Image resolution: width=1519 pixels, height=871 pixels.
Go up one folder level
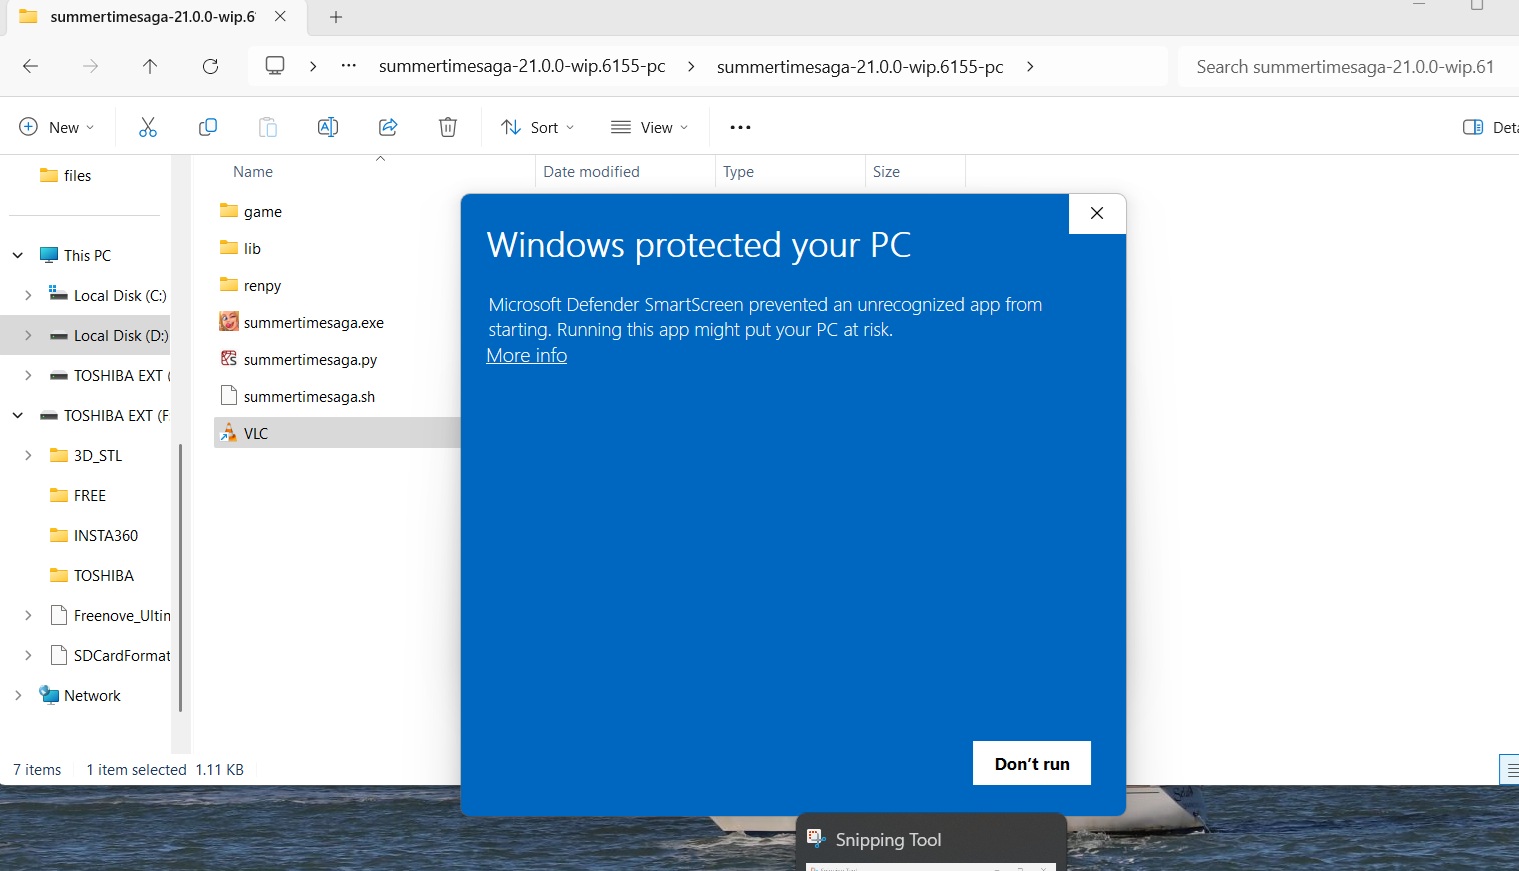click(x=150, y=67)
